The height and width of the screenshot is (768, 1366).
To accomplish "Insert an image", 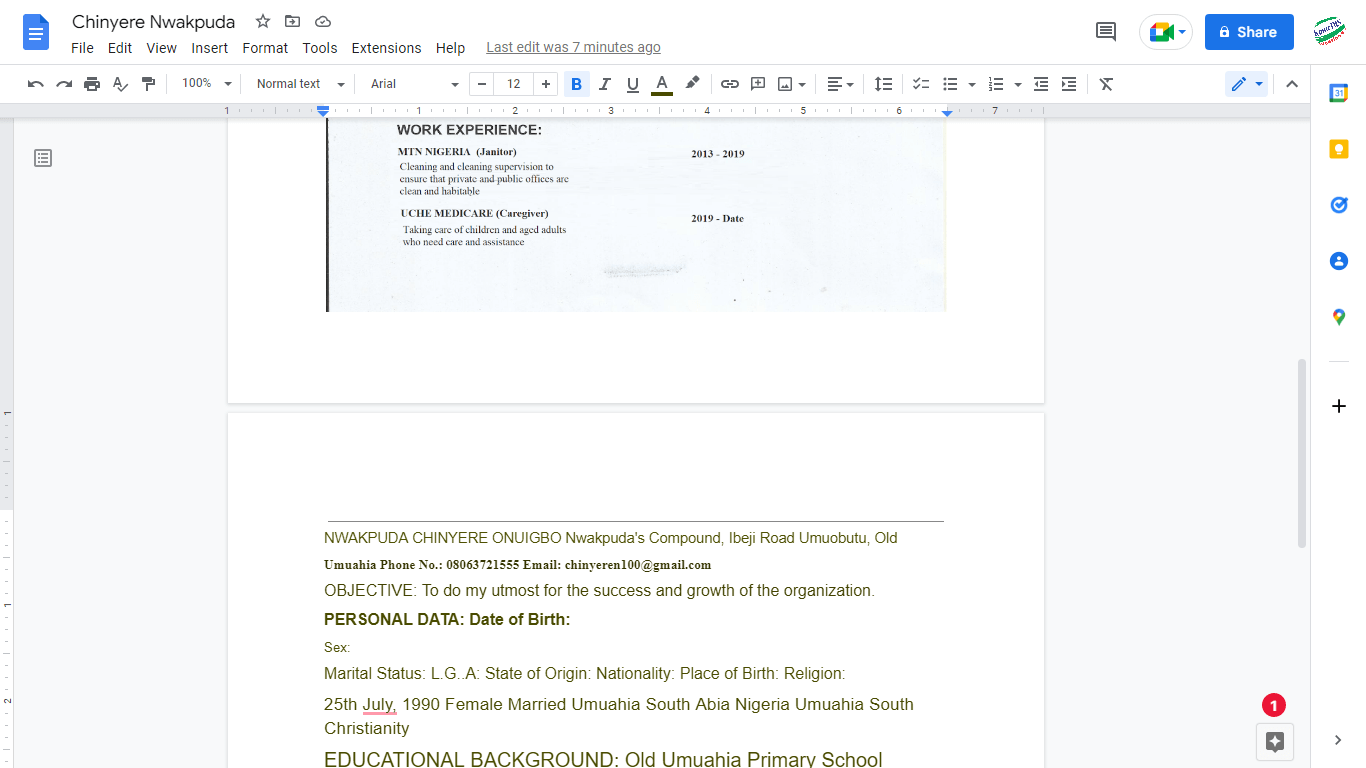I will 786,84.
